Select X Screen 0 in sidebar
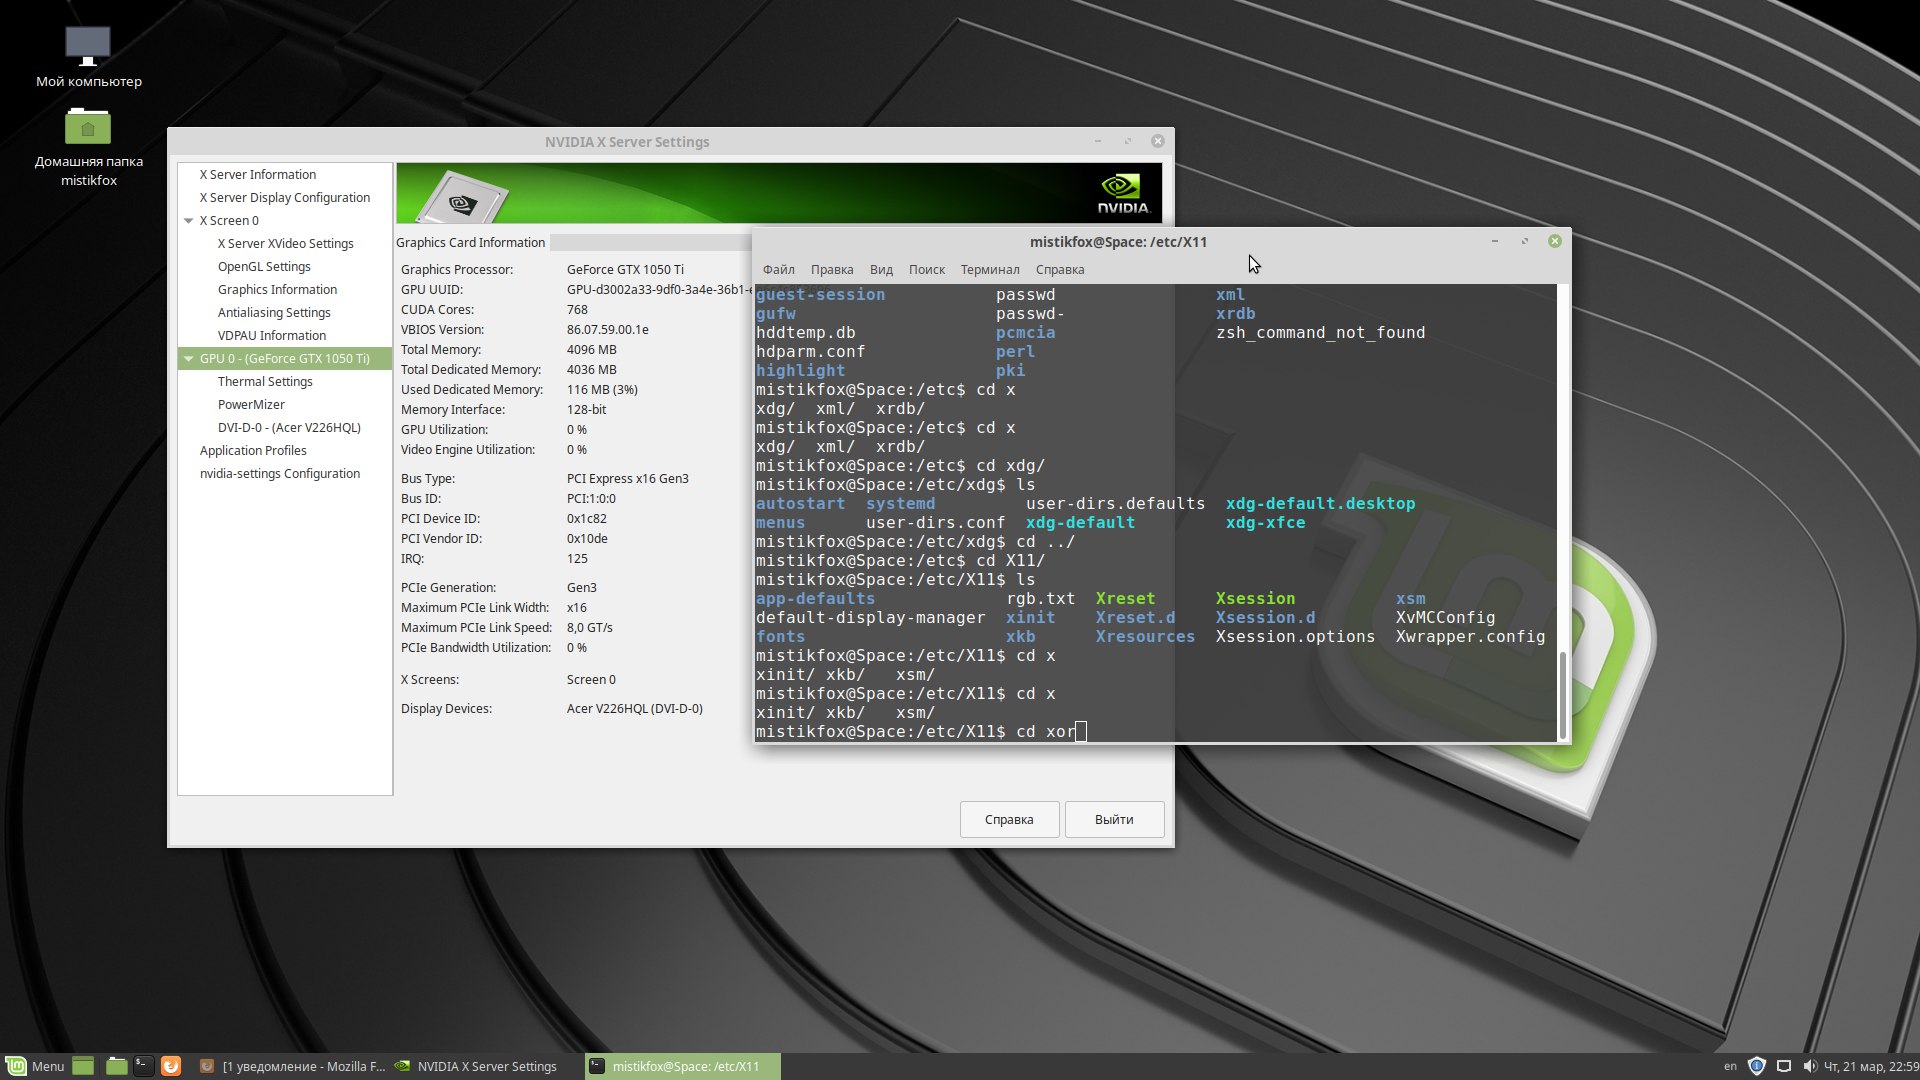The height and width of the screenshot is (1080, 1920). point(229,220)
